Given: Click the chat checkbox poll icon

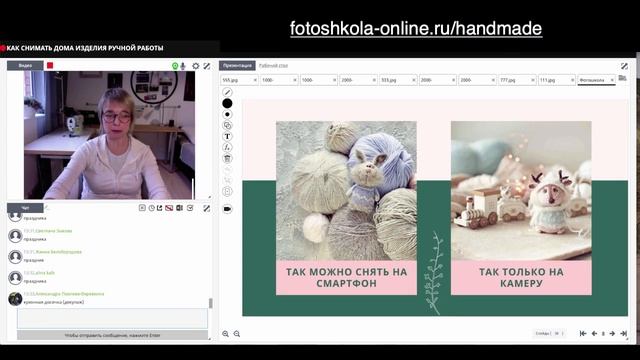Looking at the screenshot, I should pyautogui.click(x=190, y=208).
